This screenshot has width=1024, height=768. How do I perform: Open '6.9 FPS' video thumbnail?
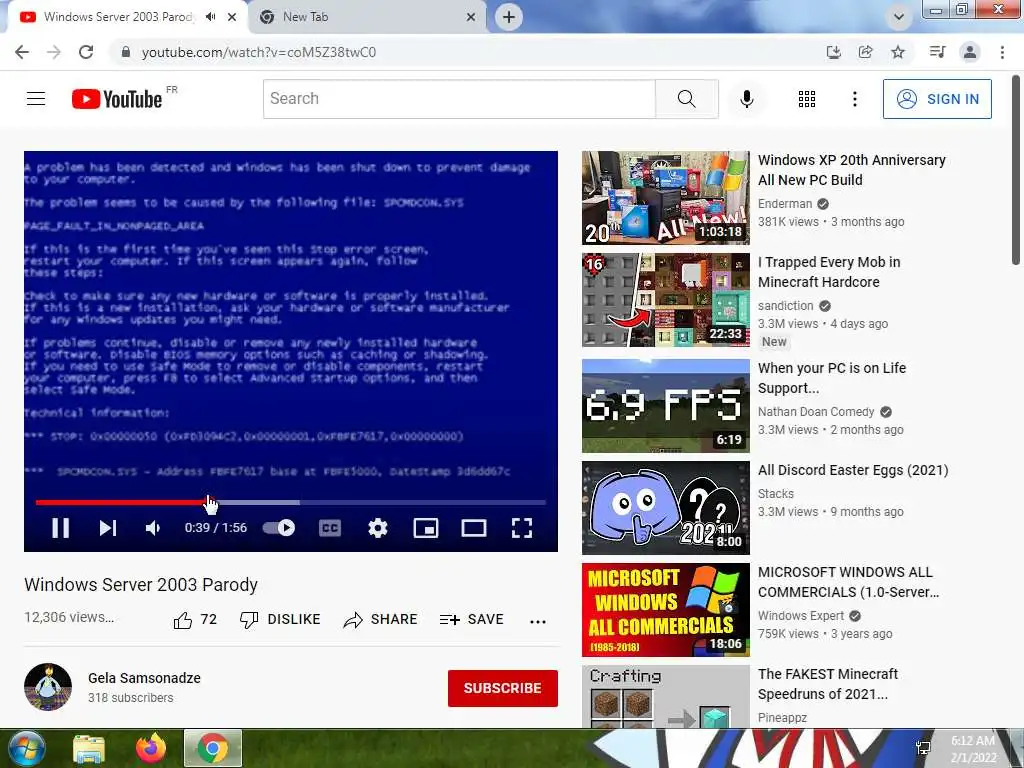pos(665,406)
